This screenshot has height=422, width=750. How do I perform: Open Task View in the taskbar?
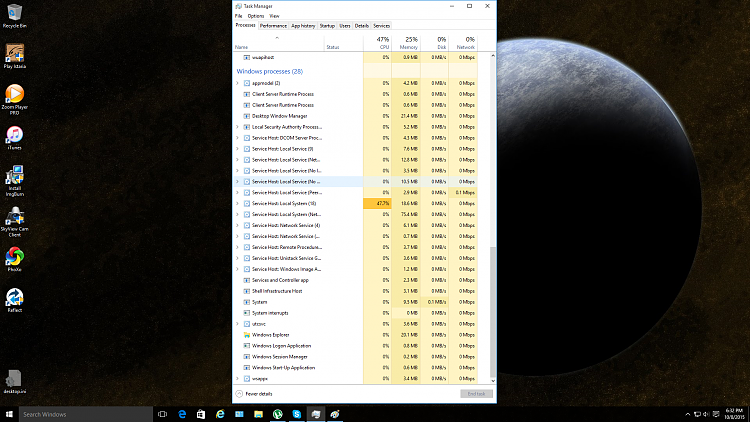click(163, 414)
